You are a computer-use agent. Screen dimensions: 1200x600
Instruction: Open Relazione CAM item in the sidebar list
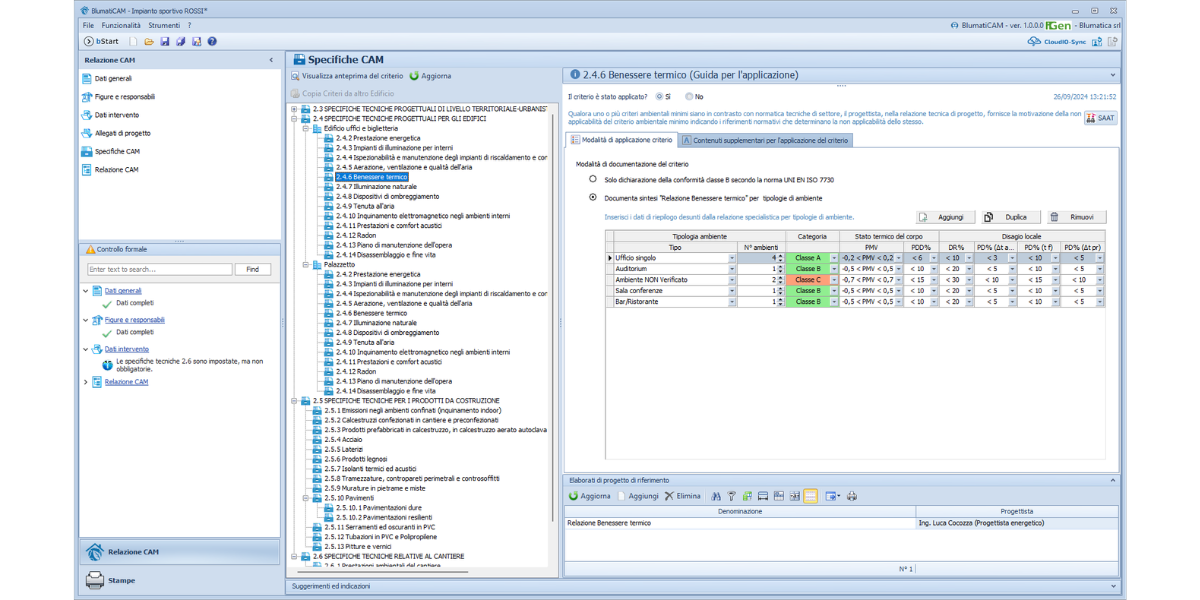(x=109, y=169)
